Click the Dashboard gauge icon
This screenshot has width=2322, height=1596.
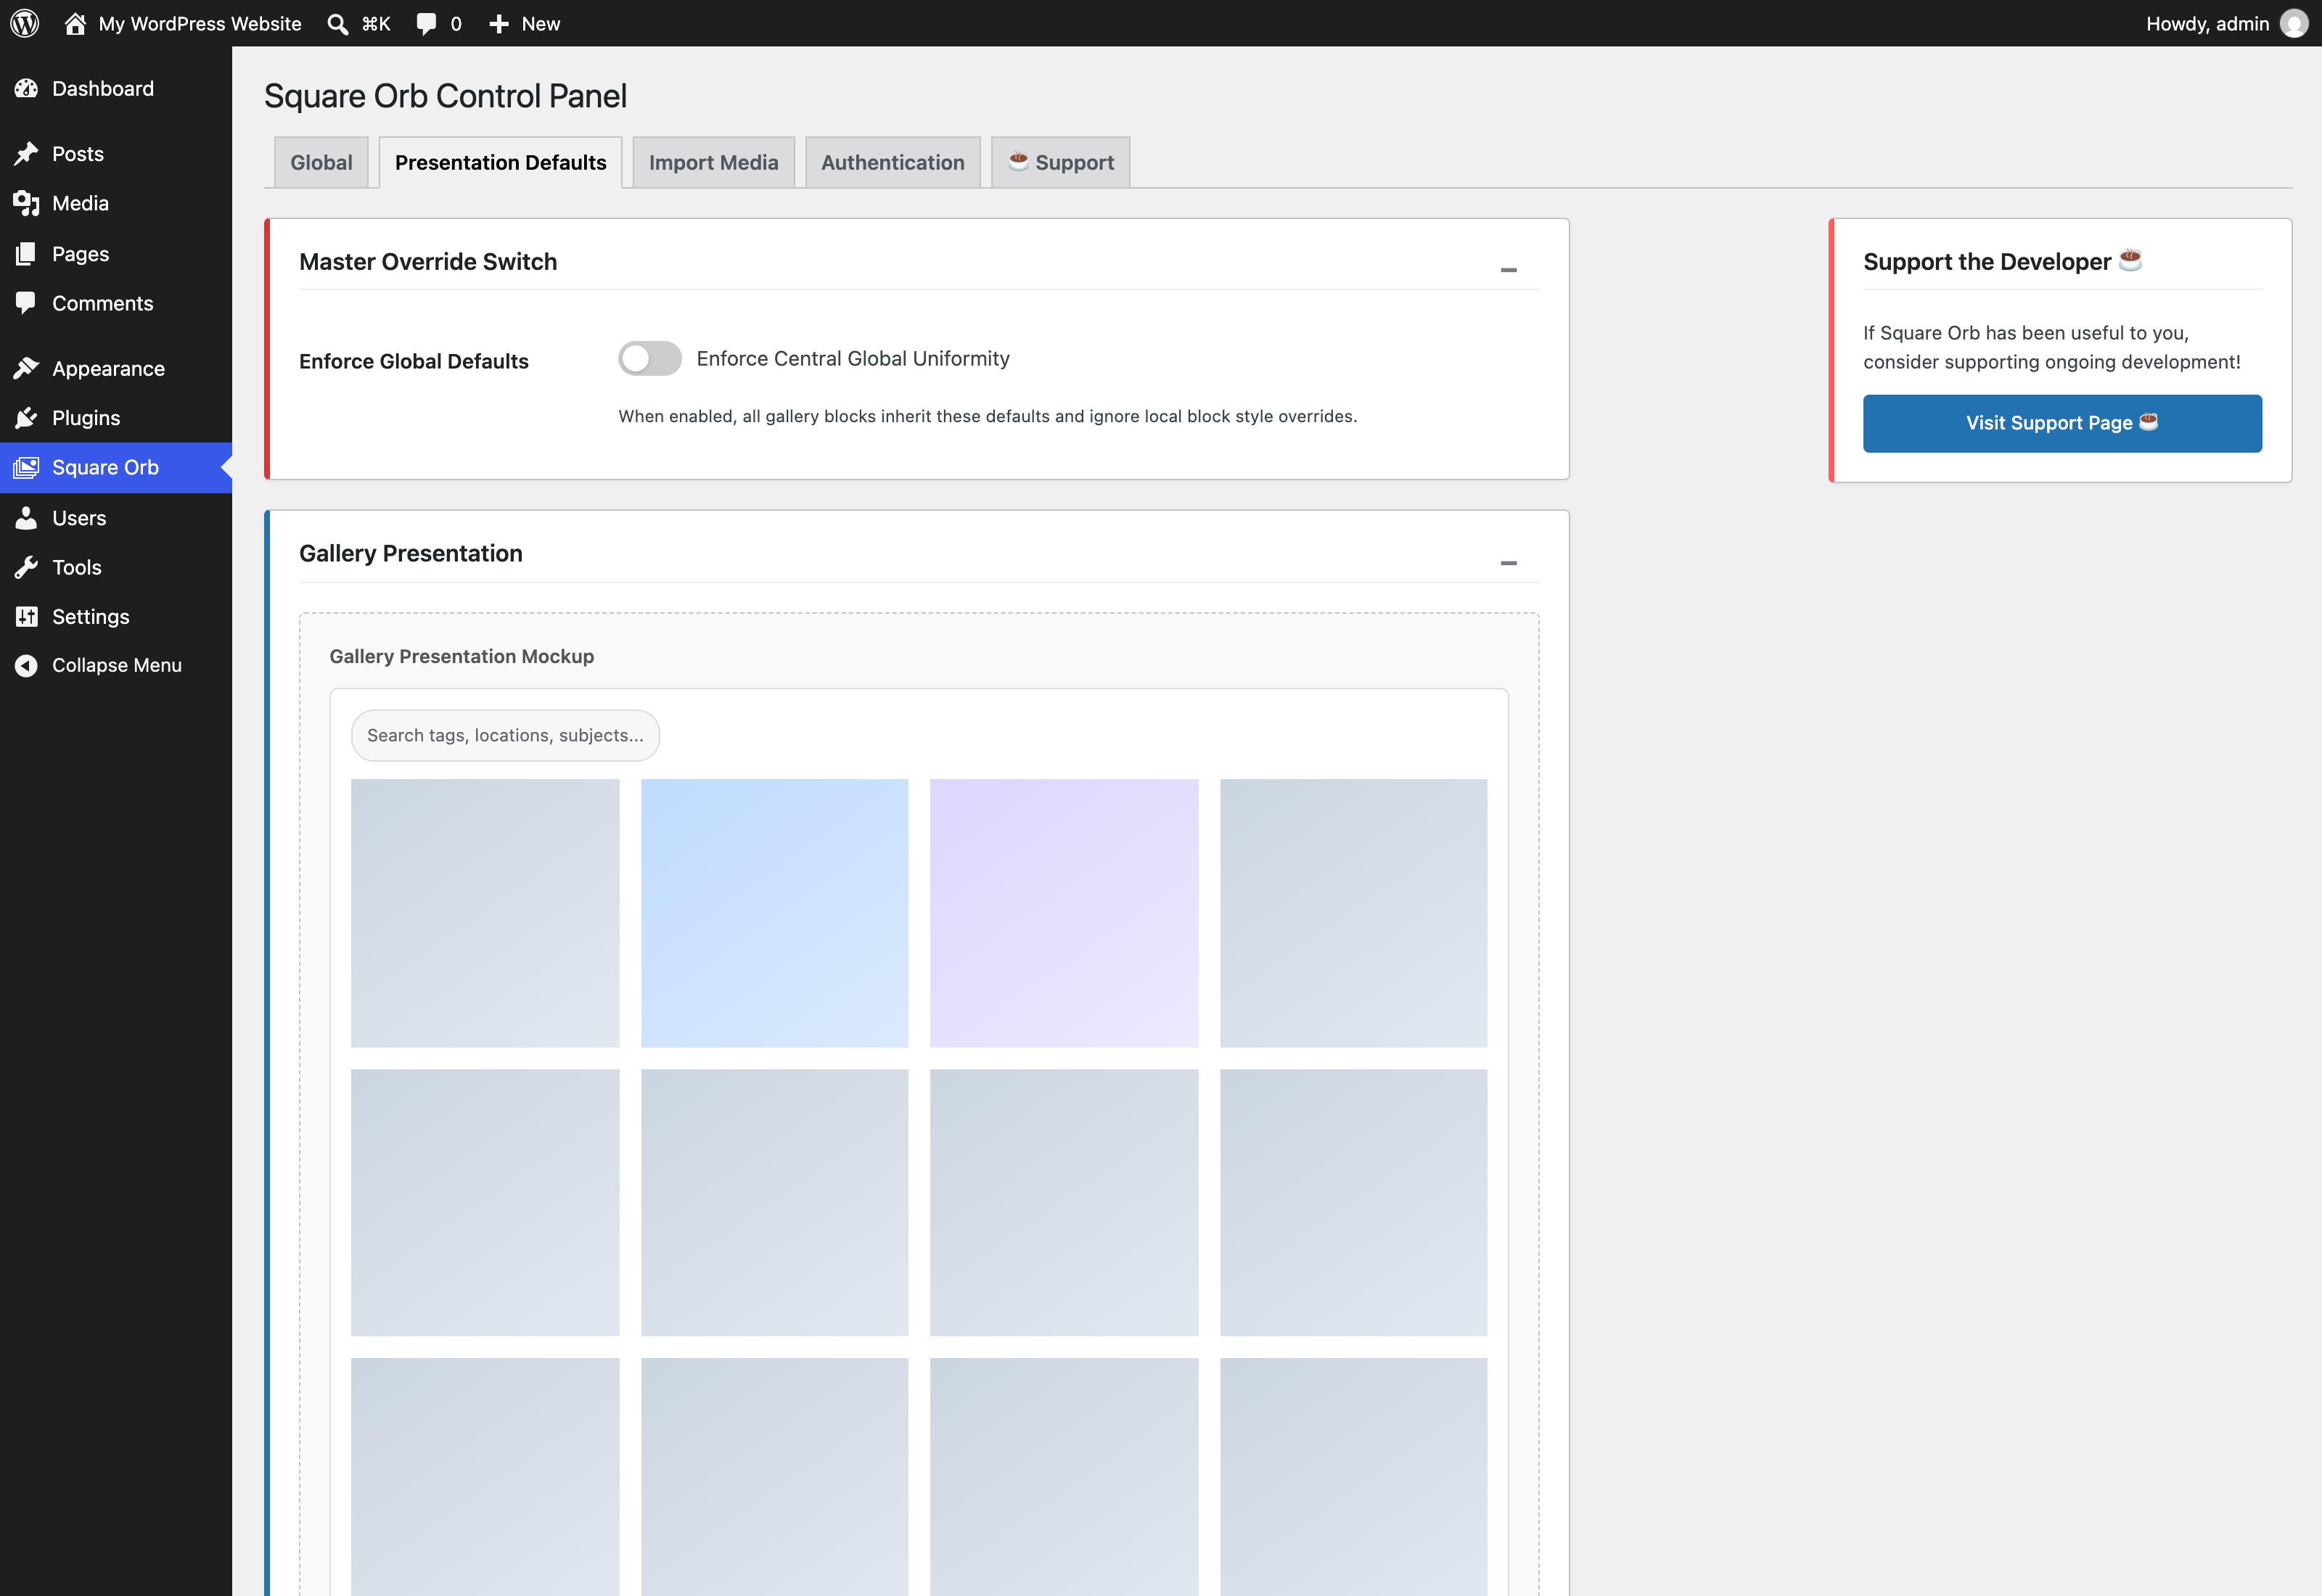click(26, 89)
